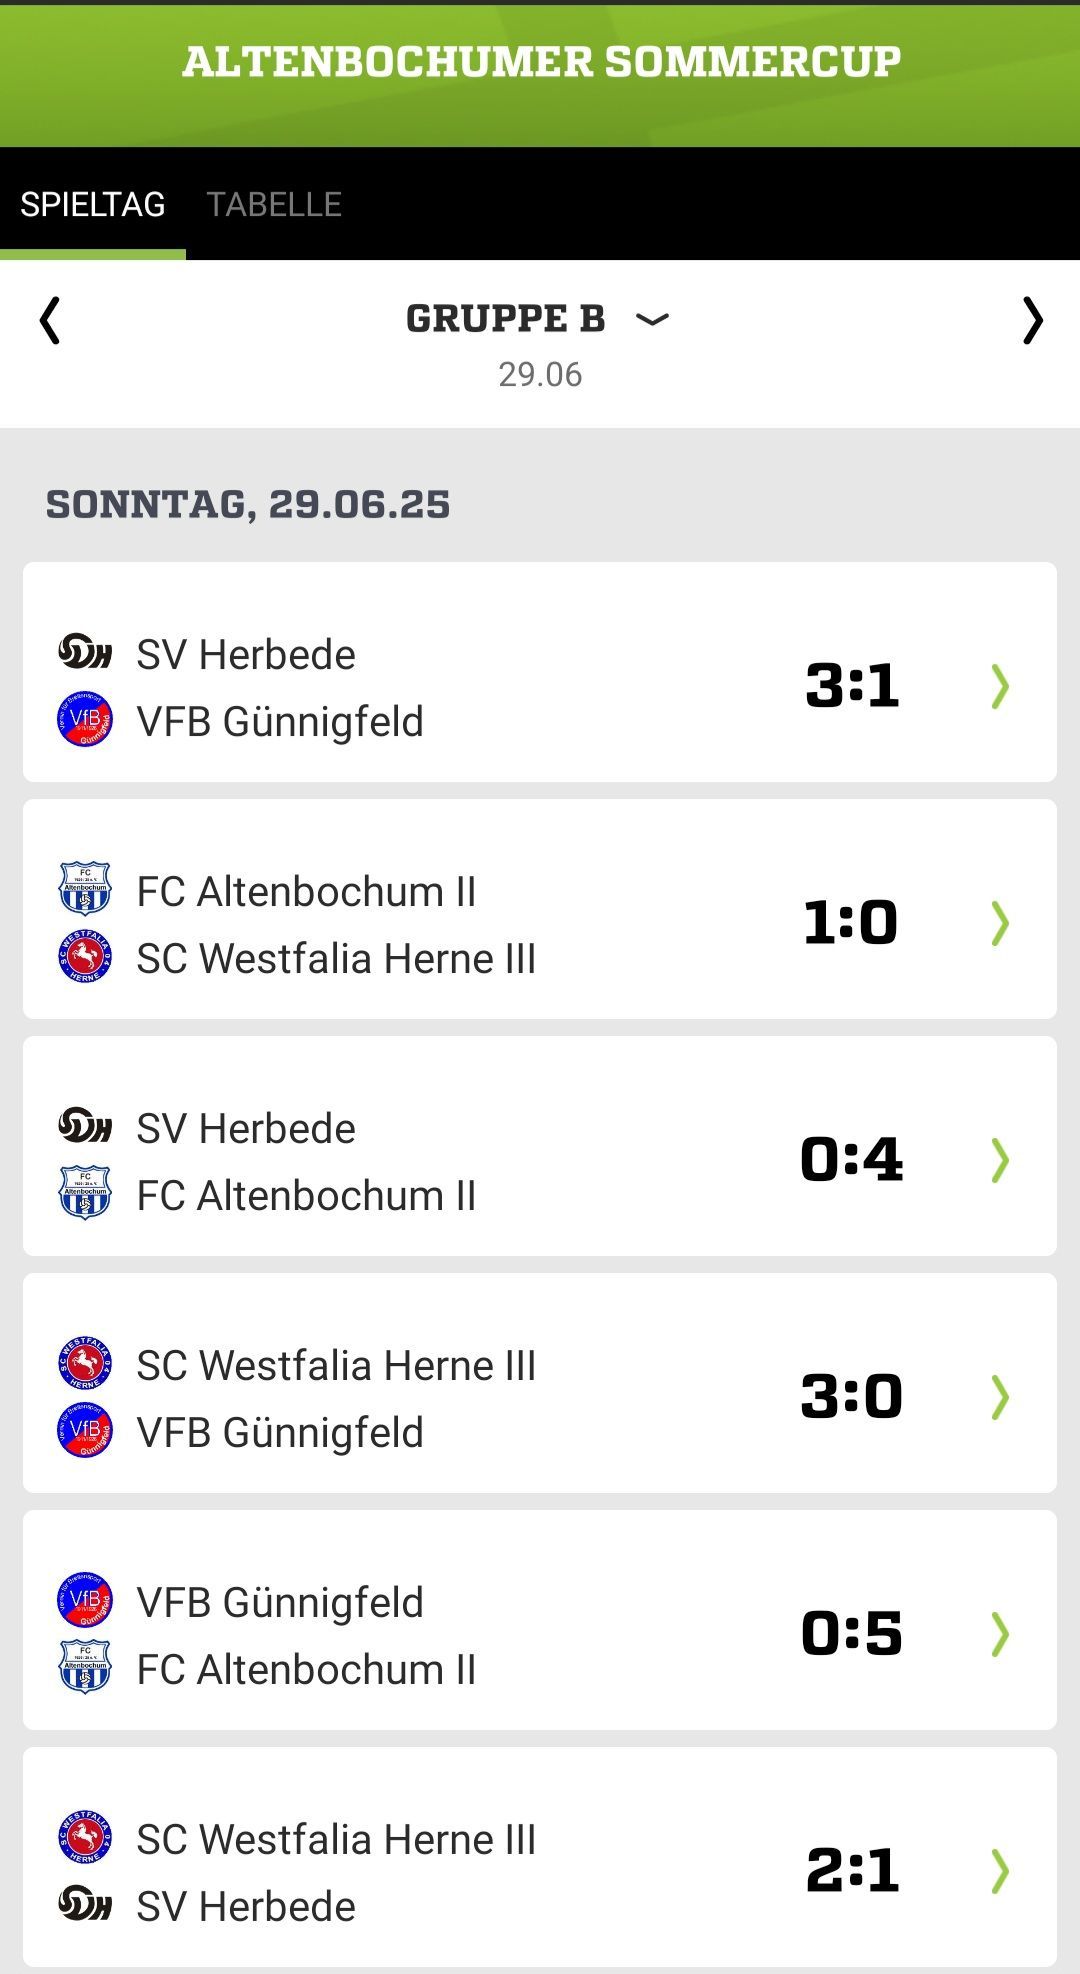1080x1974 pixels.
Task: Expand the 0:5 match details chevron
Action: [x=999, y=1634]
